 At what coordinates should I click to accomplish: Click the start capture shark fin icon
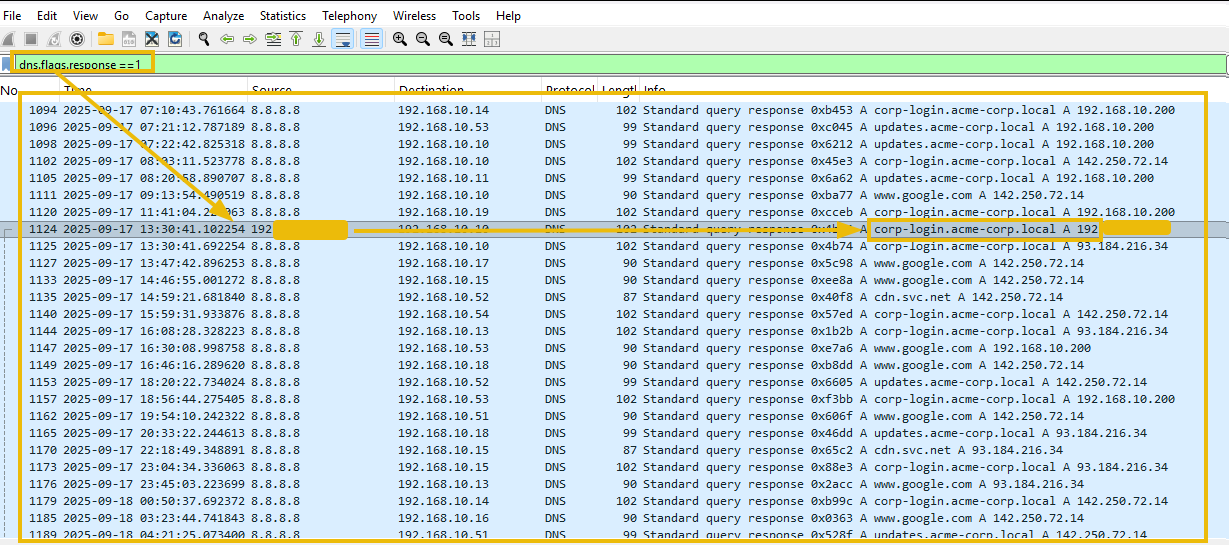tap(9, 39)
